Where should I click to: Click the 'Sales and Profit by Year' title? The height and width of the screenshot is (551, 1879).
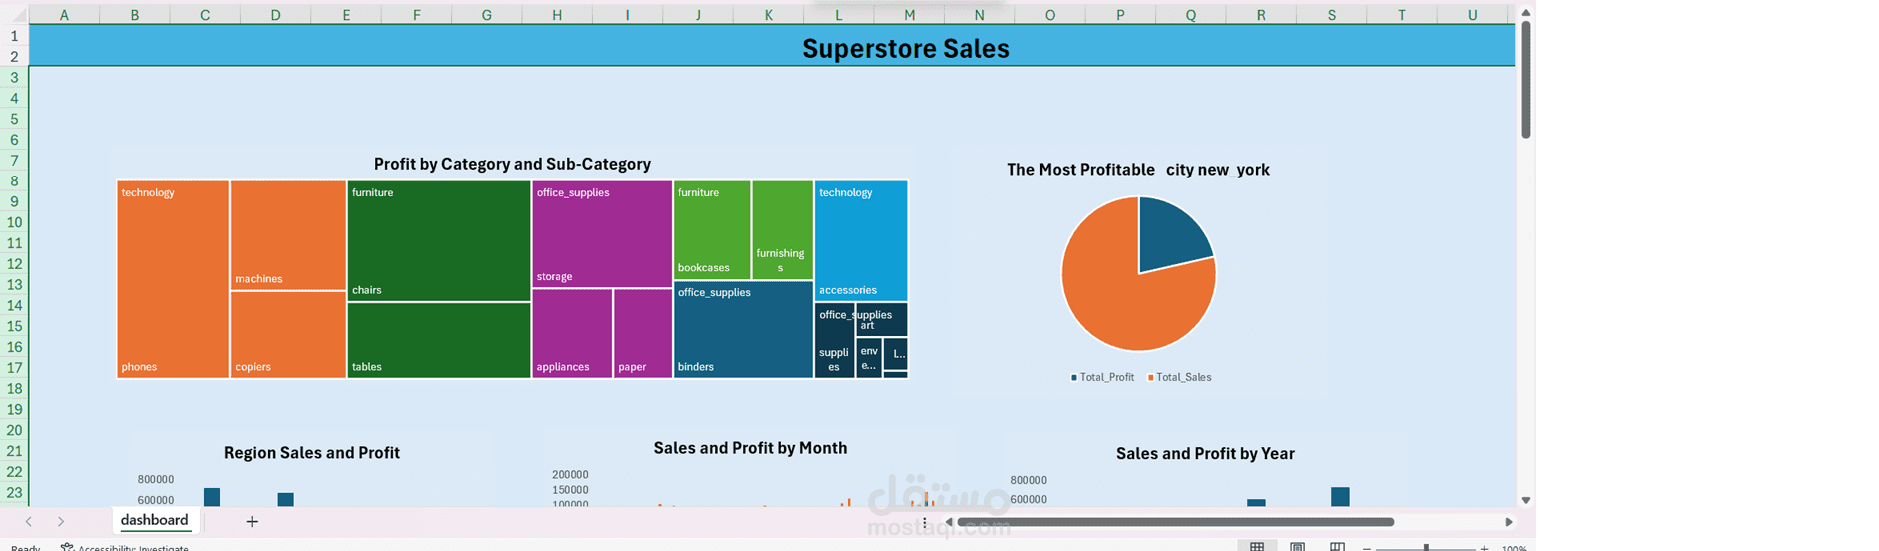tap(1205, 454)
